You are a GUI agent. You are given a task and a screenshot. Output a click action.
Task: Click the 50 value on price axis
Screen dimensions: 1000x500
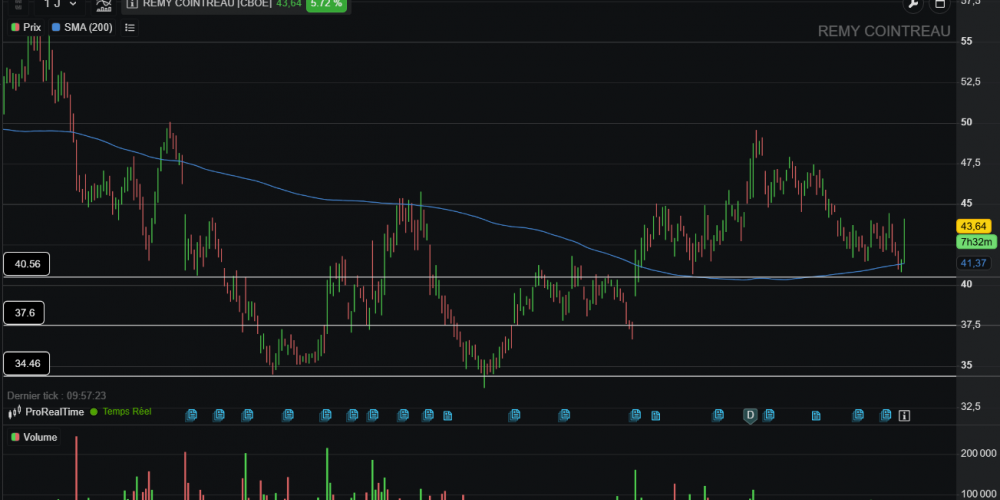pos(966,122)
